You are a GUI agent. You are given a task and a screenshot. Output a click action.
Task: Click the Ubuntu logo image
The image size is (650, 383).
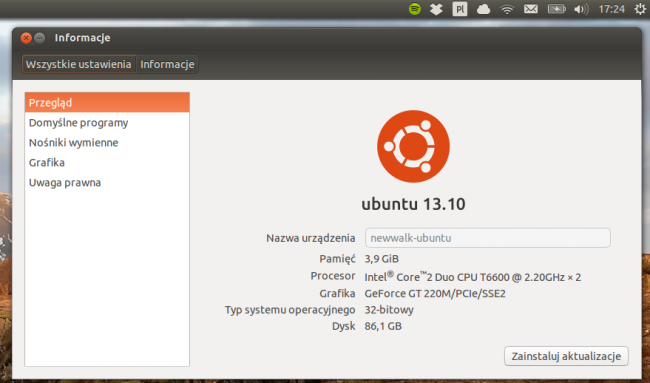tap(413, 146)
